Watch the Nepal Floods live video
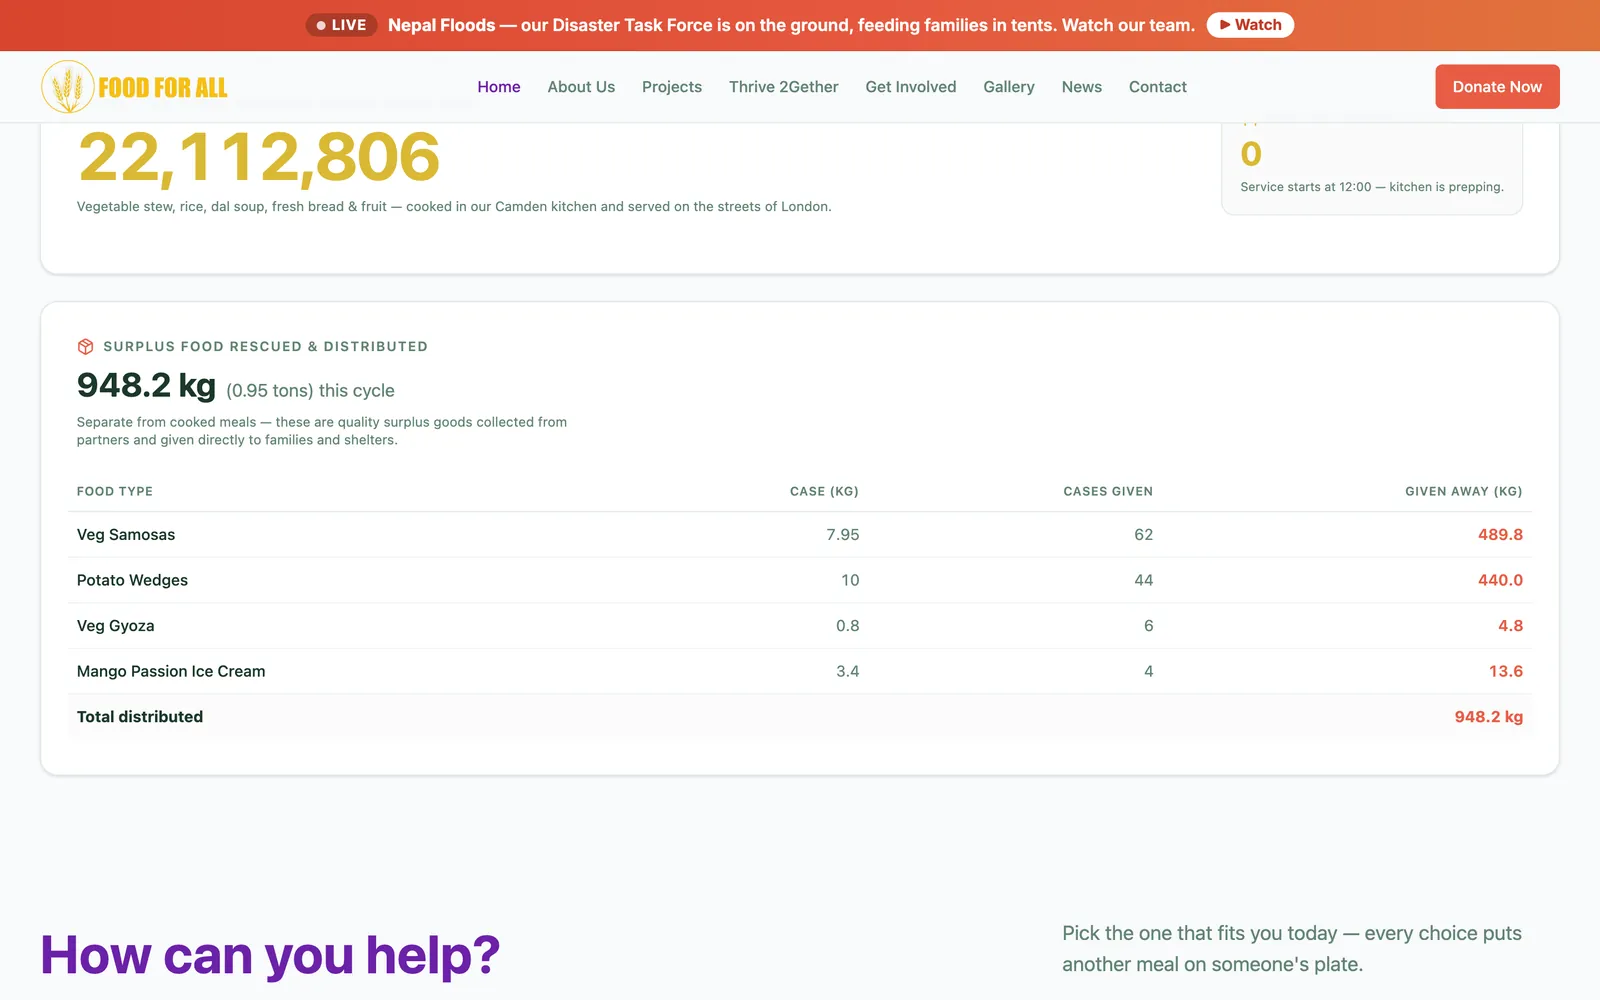 (x=1250, y=25)
